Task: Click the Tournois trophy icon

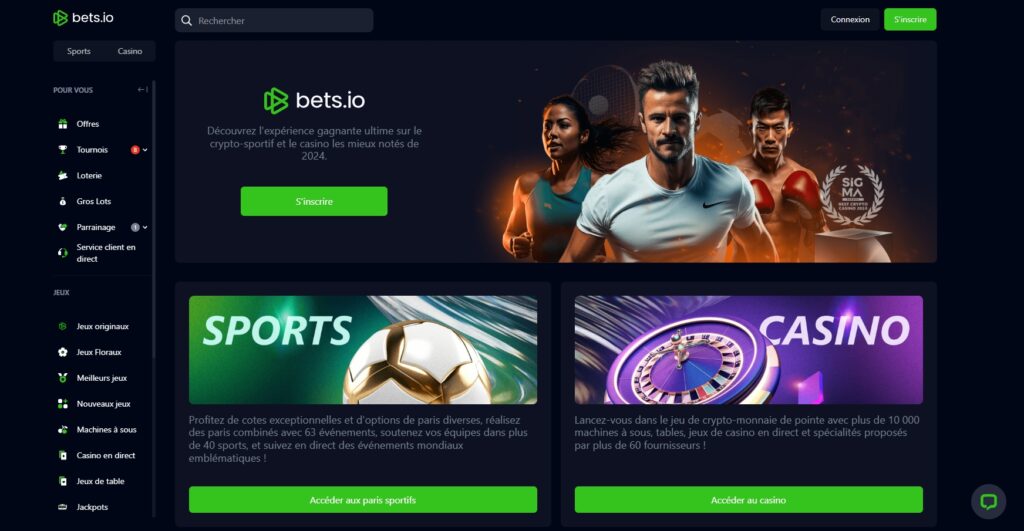Action: [63, 150]
